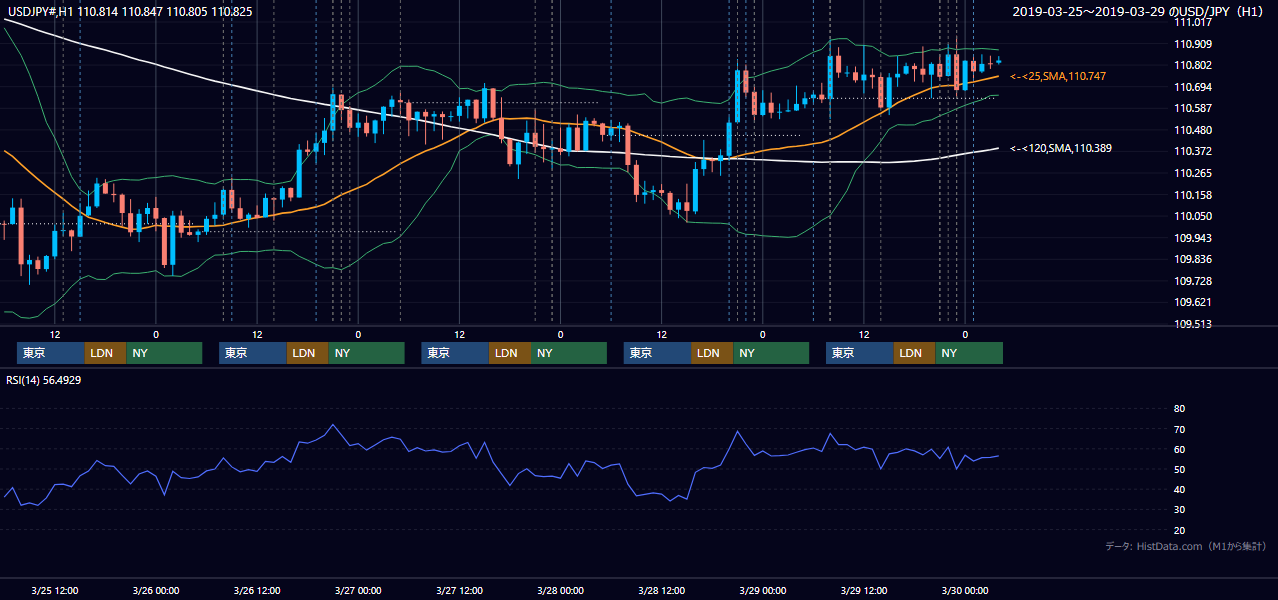The height and width of the screenshot is (600, 1278).
Task: Click the RSI scale value 40
Action: 1179,489
